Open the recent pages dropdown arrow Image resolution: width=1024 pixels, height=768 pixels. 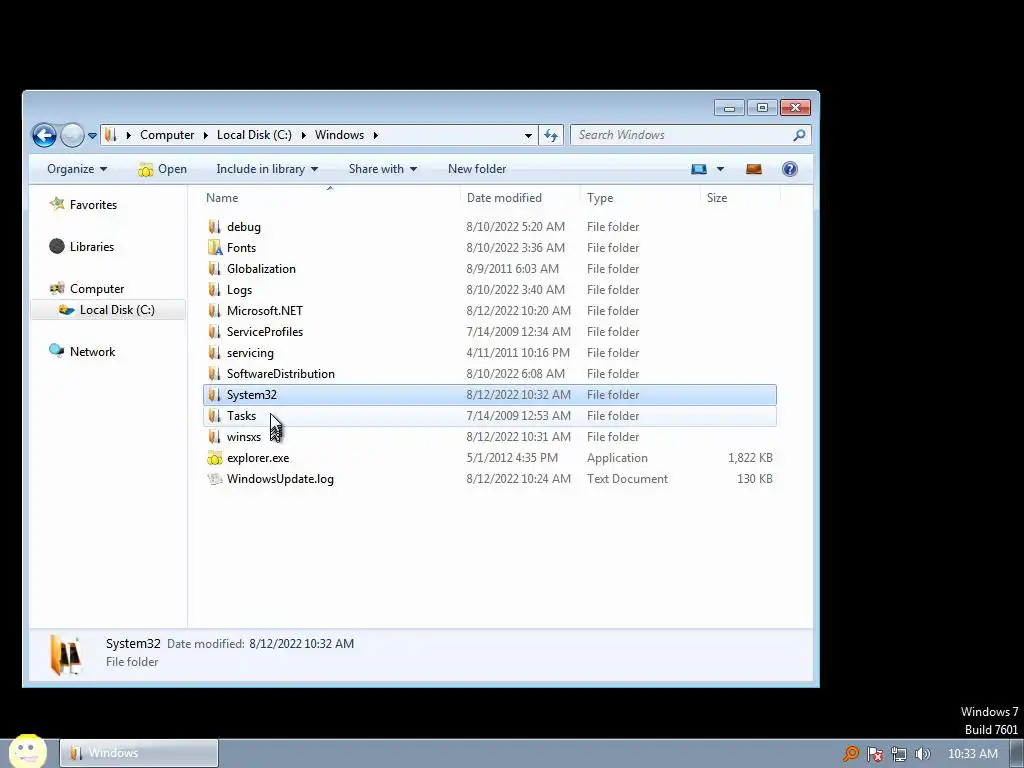92,136
